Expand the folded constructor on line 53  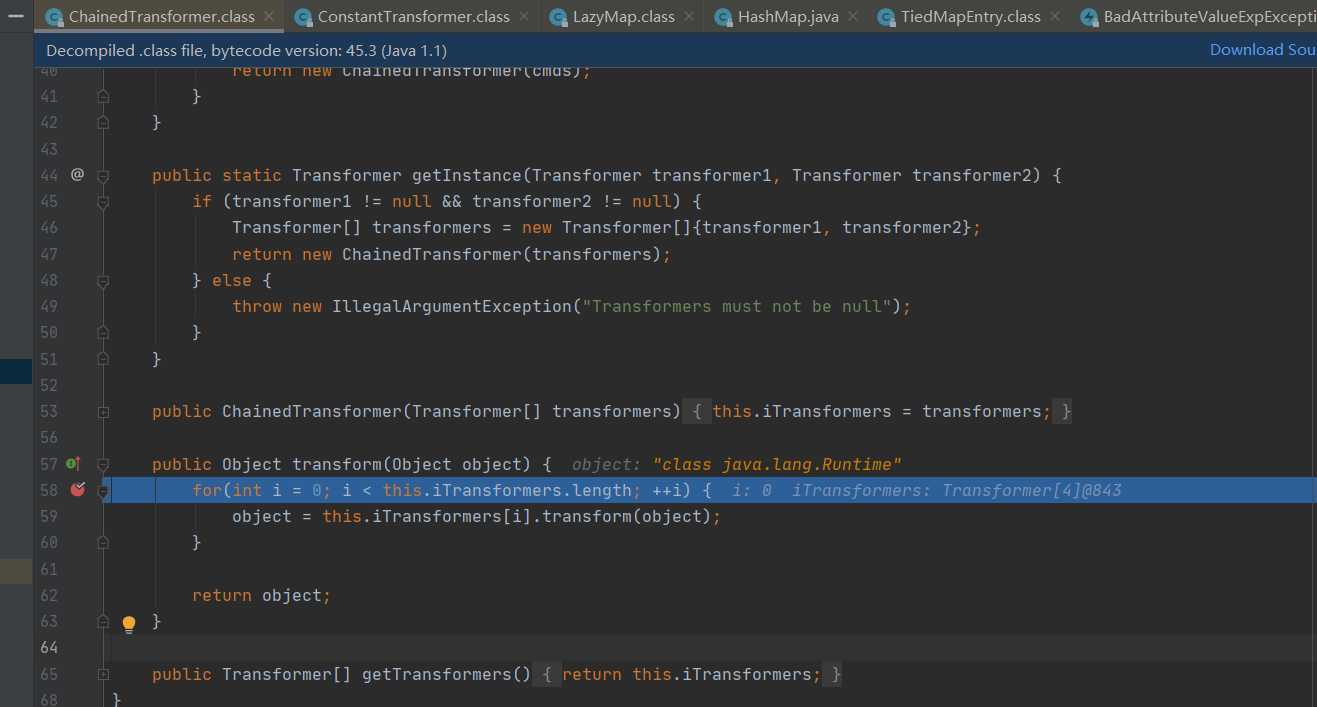click(103, 411)
